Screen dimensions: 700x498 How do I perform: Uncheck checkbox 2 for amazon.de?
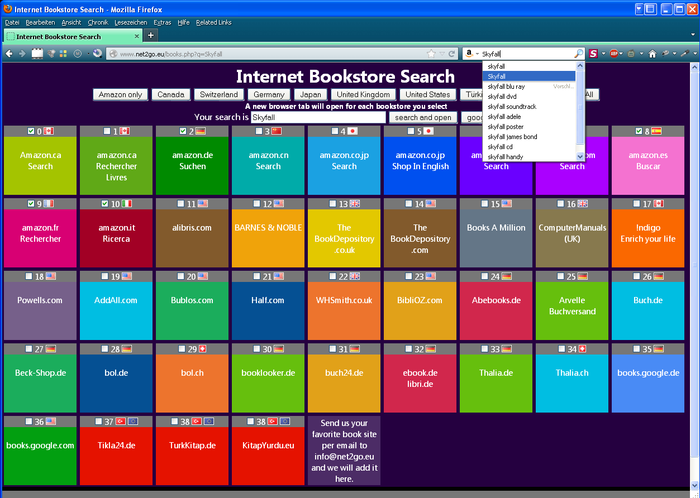[x=183, y=131]
